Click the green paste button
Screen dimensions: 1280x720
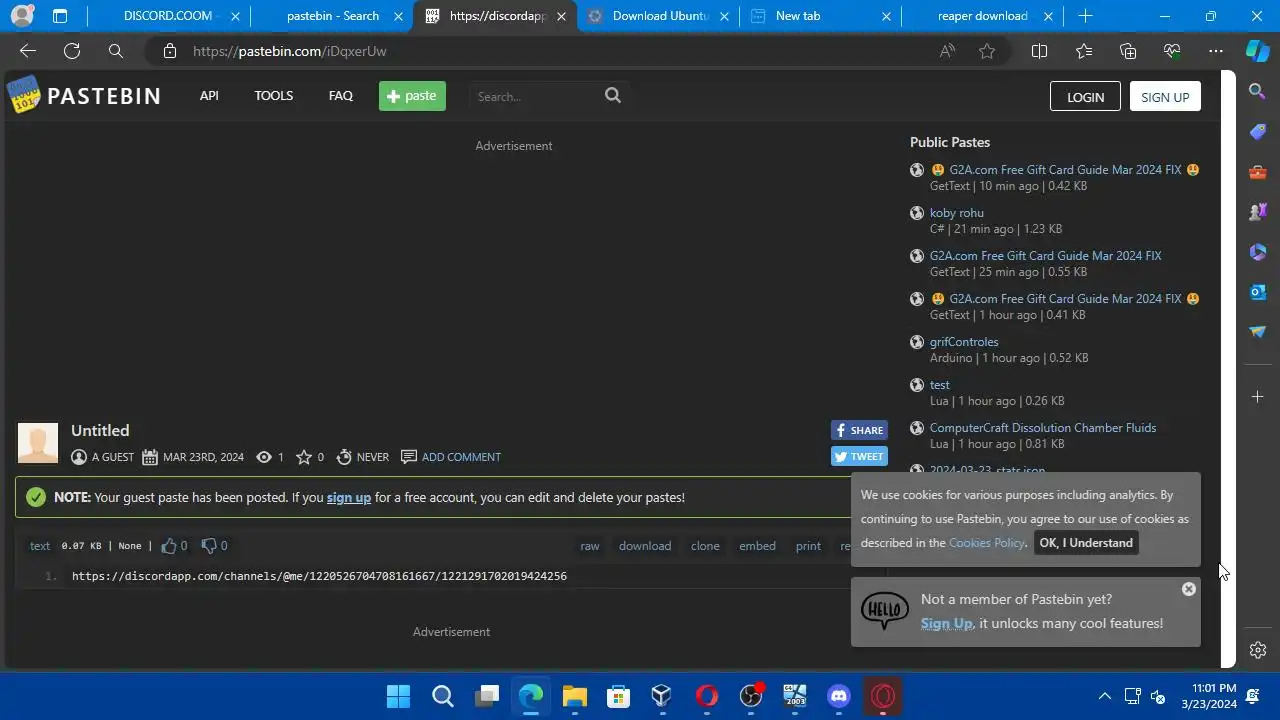(x=412, y=96)
